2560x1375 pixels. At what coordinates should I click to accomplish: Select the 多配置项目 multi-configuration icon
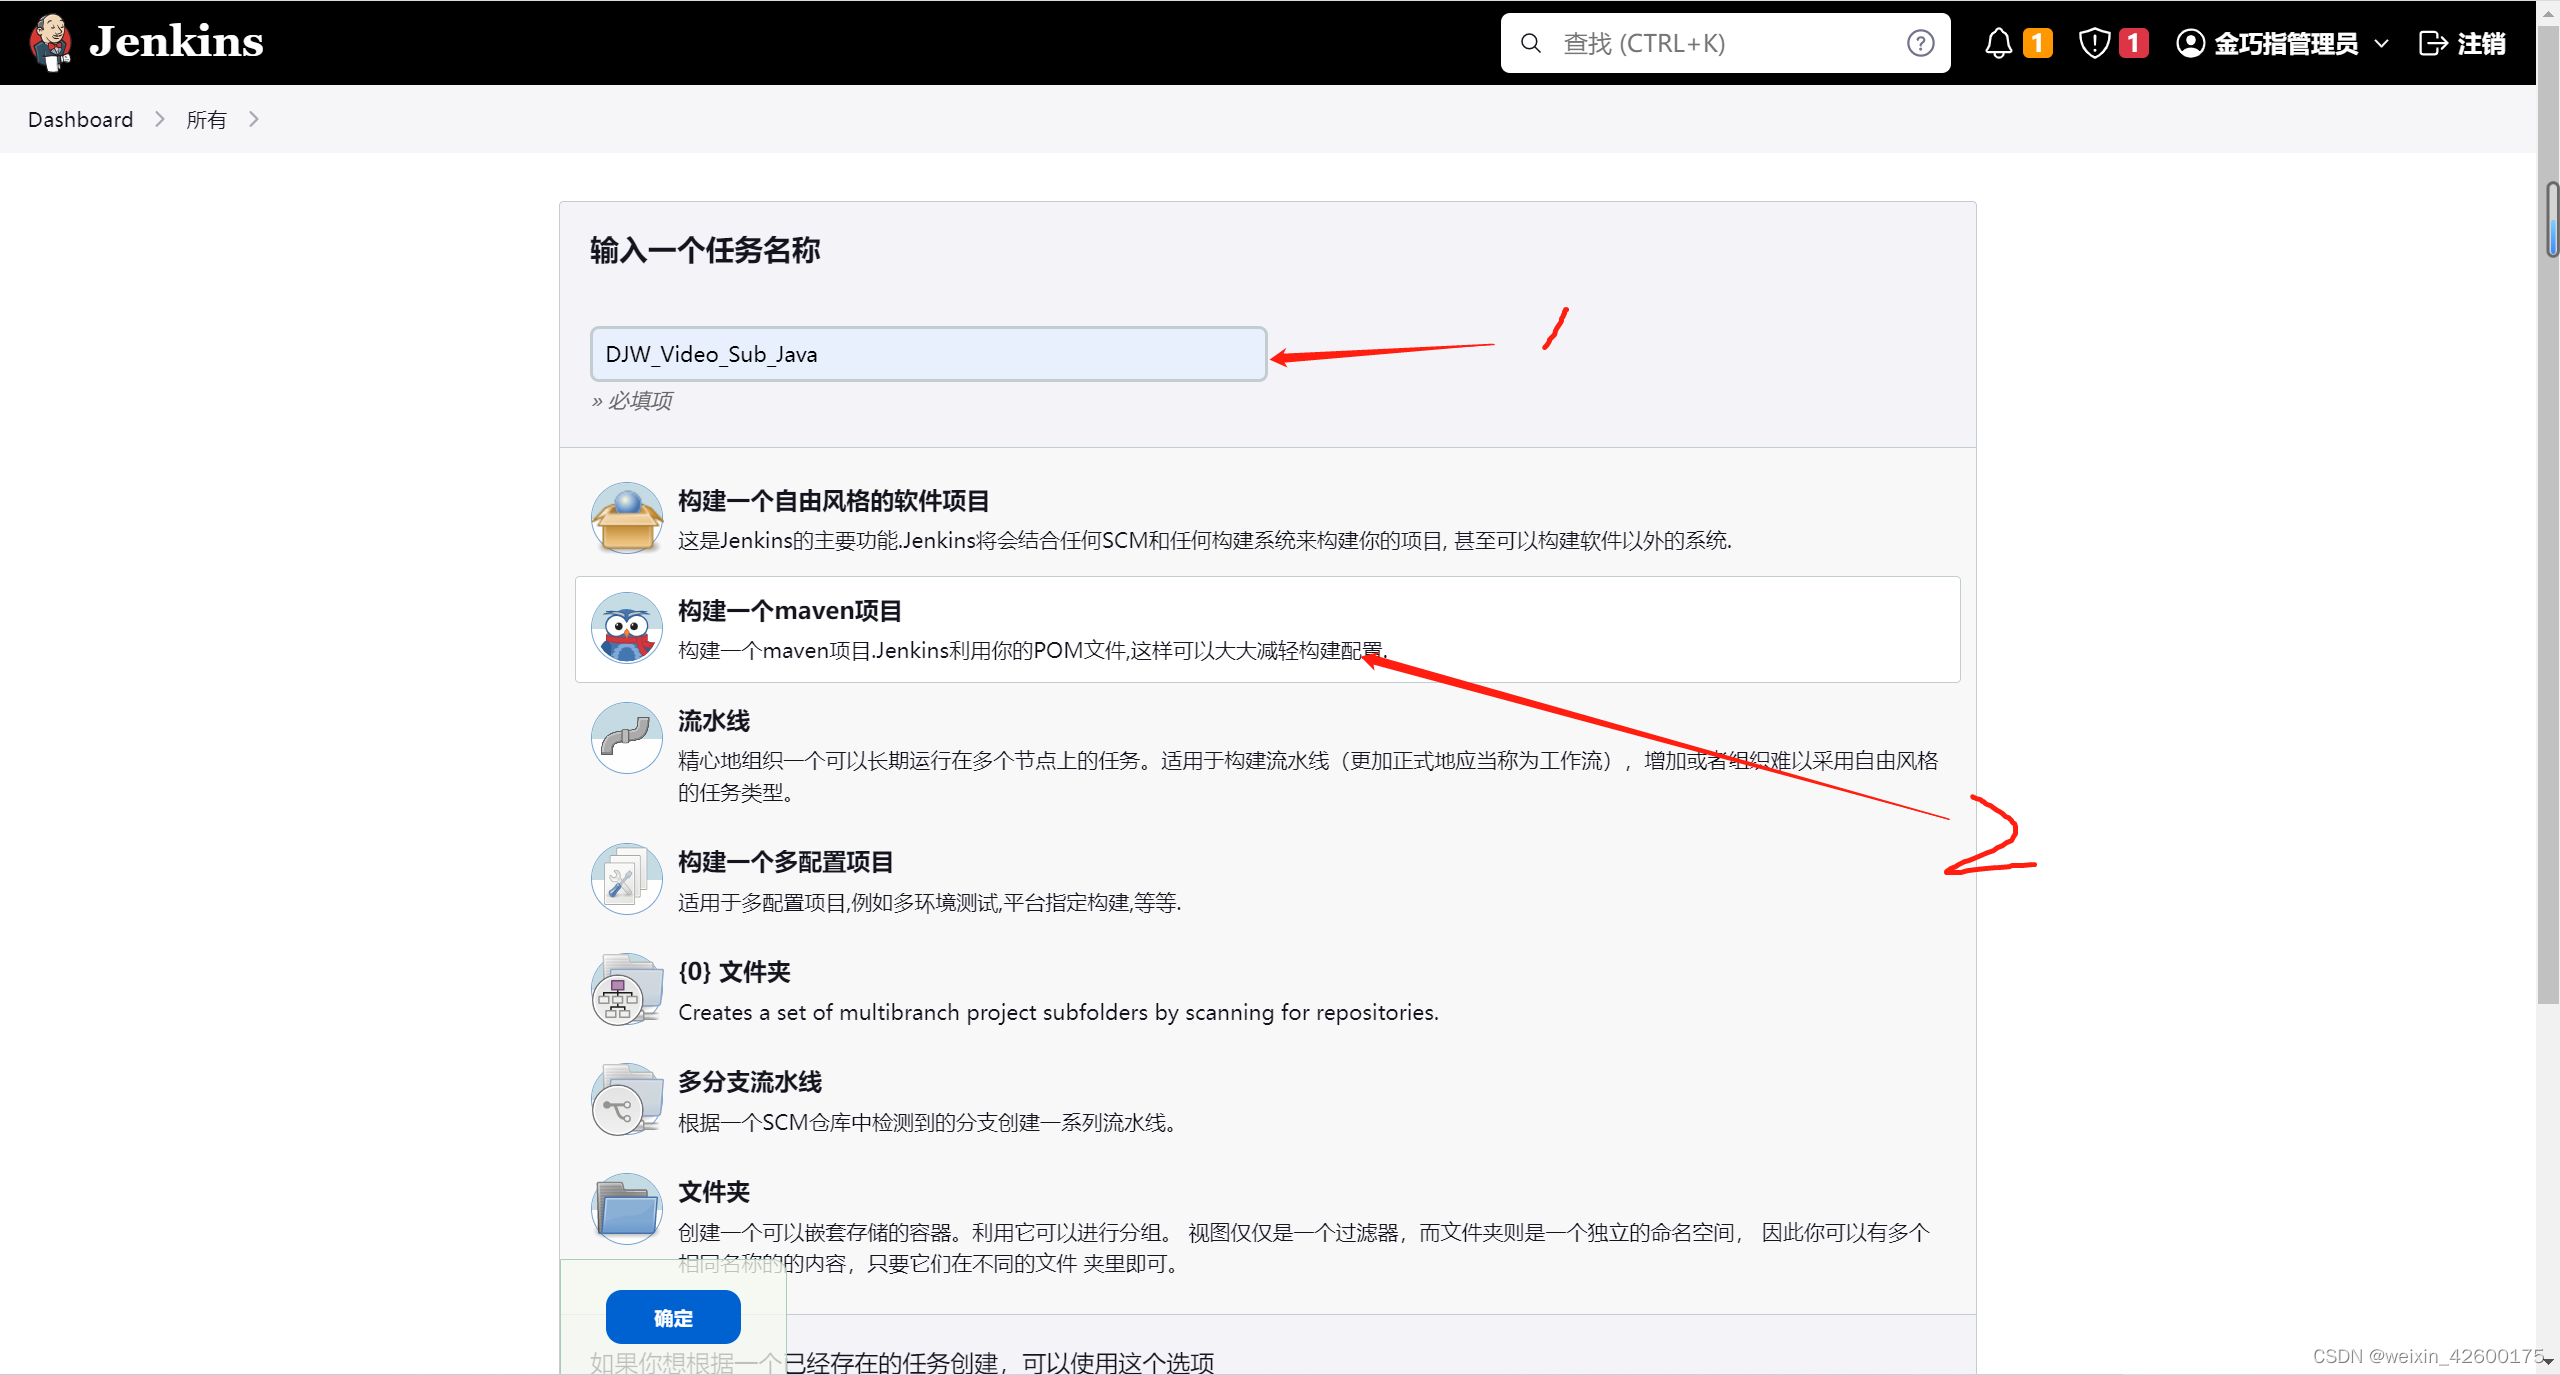tap(626, 878)
